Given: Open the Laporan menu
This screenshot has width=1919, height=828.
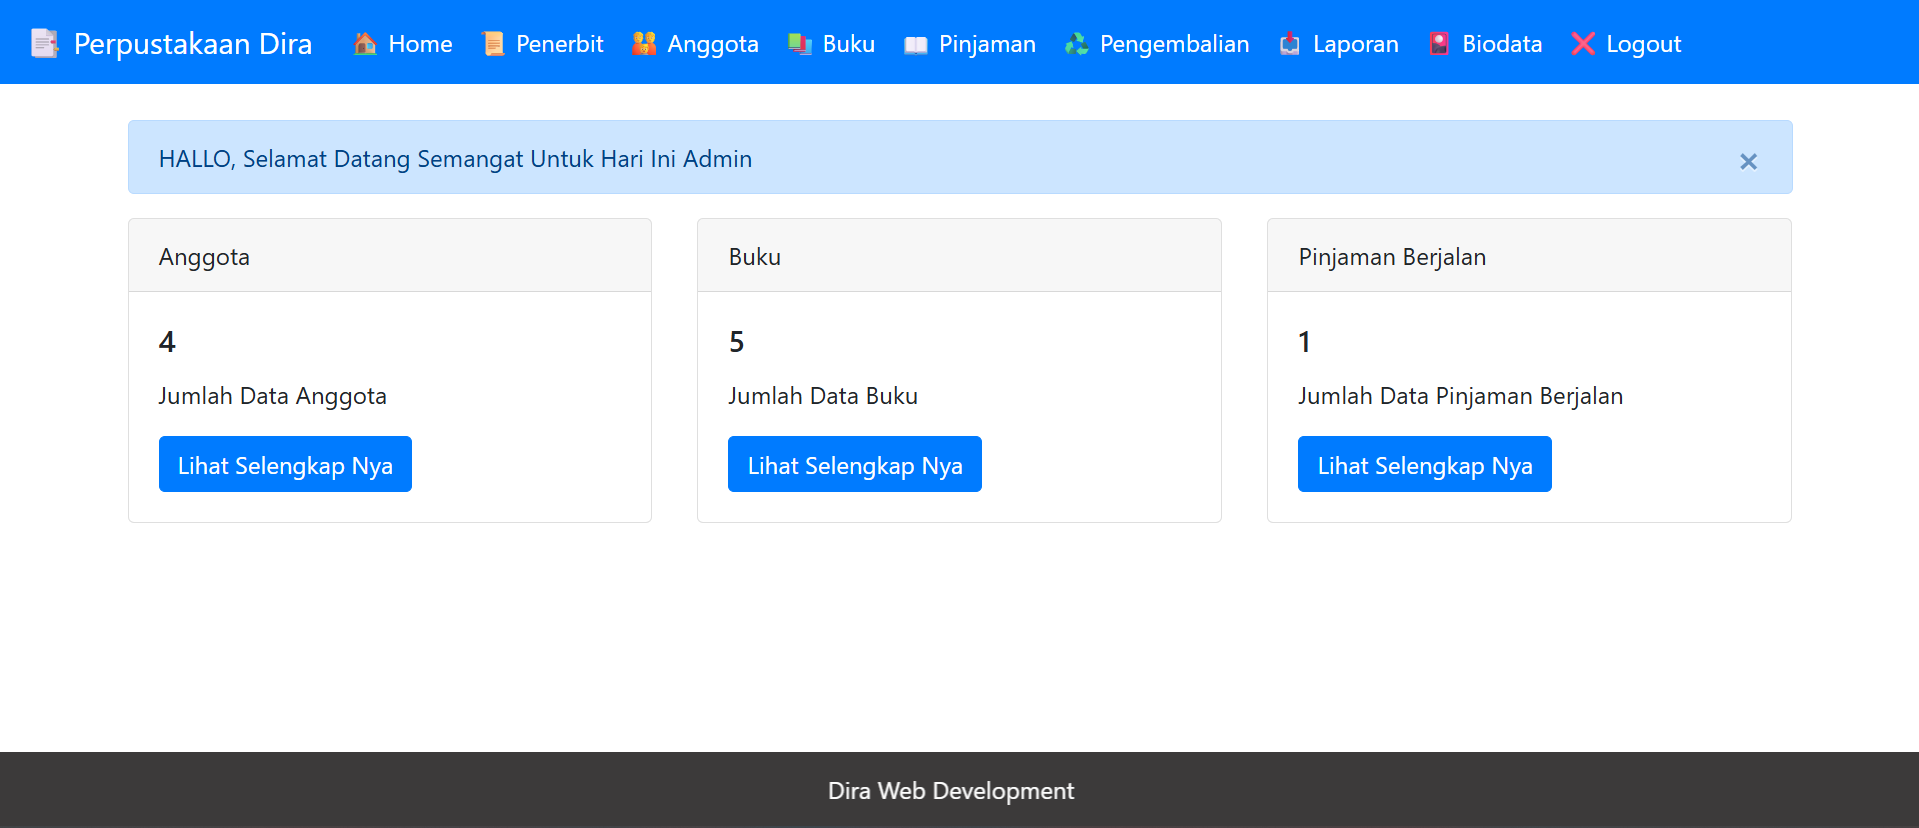Looking at the screenshot, I should coord(1356,44).
